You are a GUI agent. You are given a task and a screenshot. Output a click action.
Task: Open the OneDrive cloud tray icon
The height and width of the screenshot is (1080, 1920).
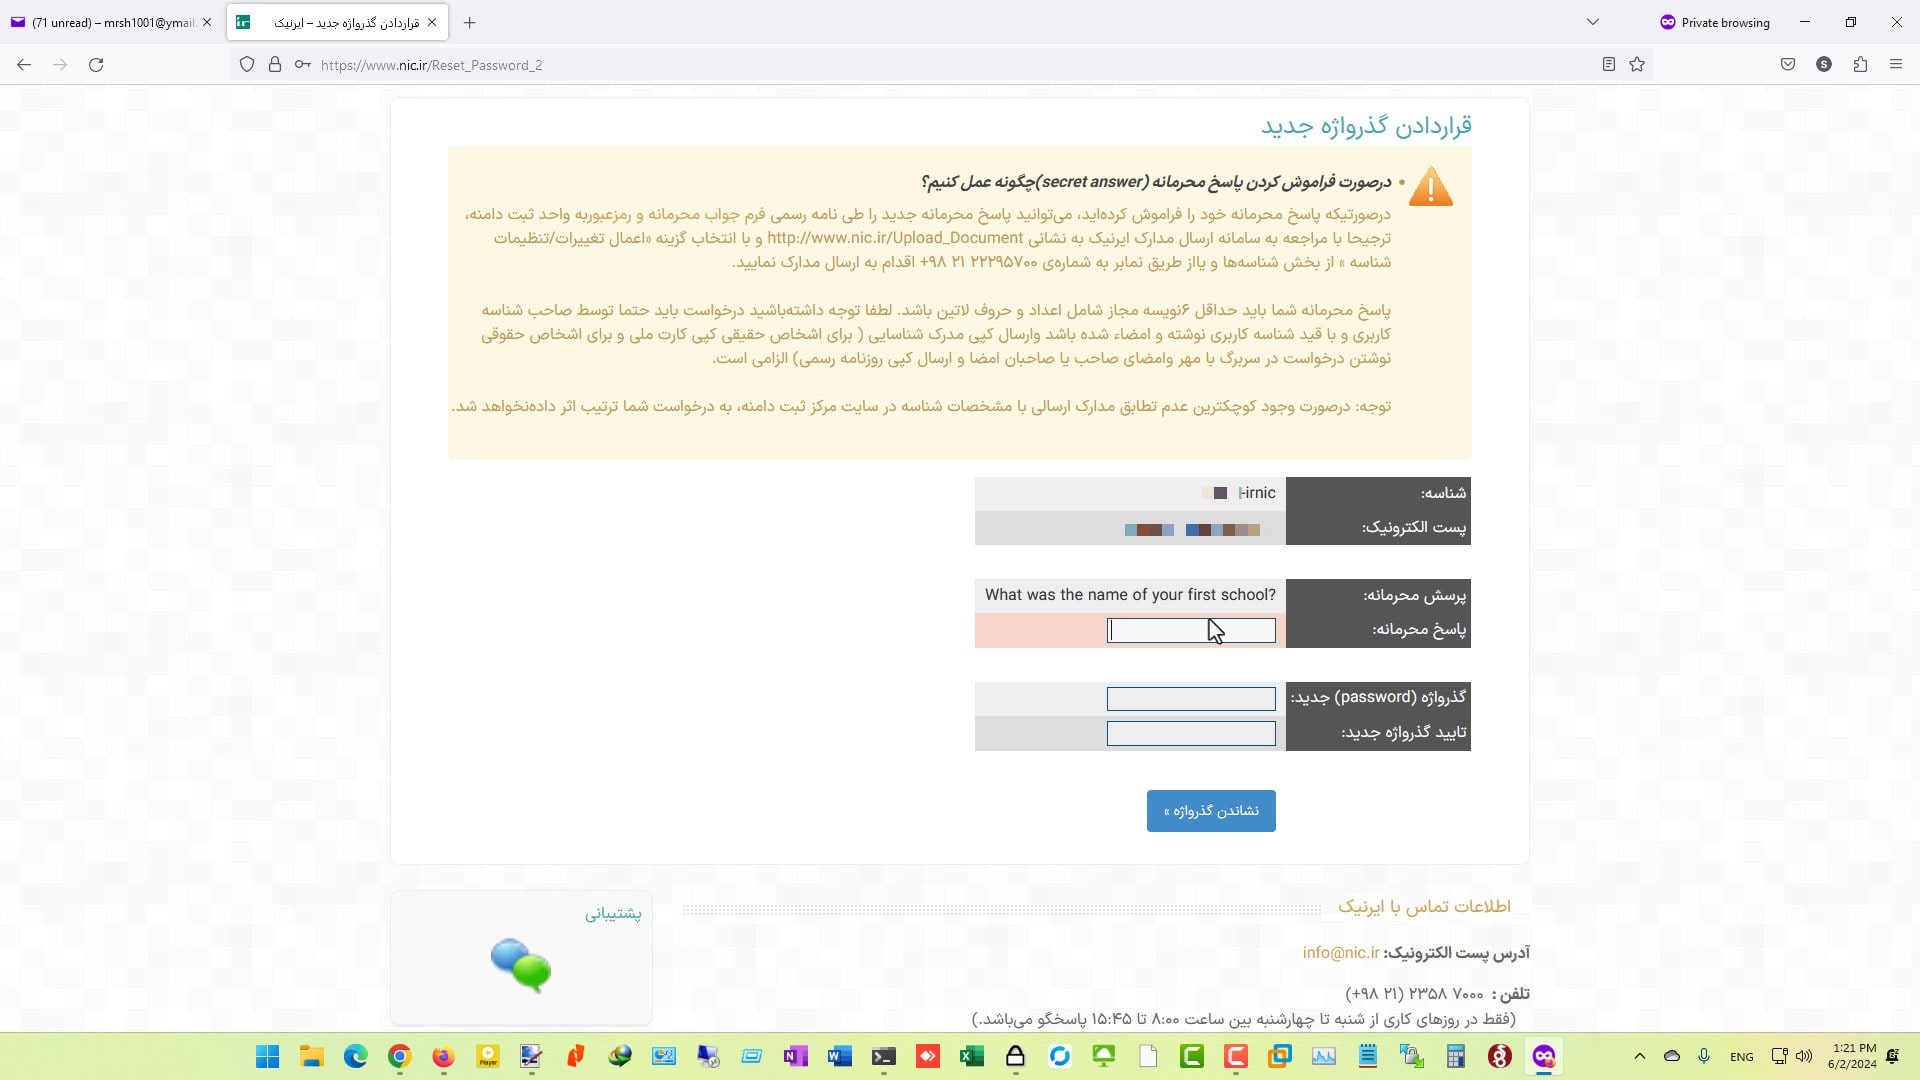click(1671, 1057)
